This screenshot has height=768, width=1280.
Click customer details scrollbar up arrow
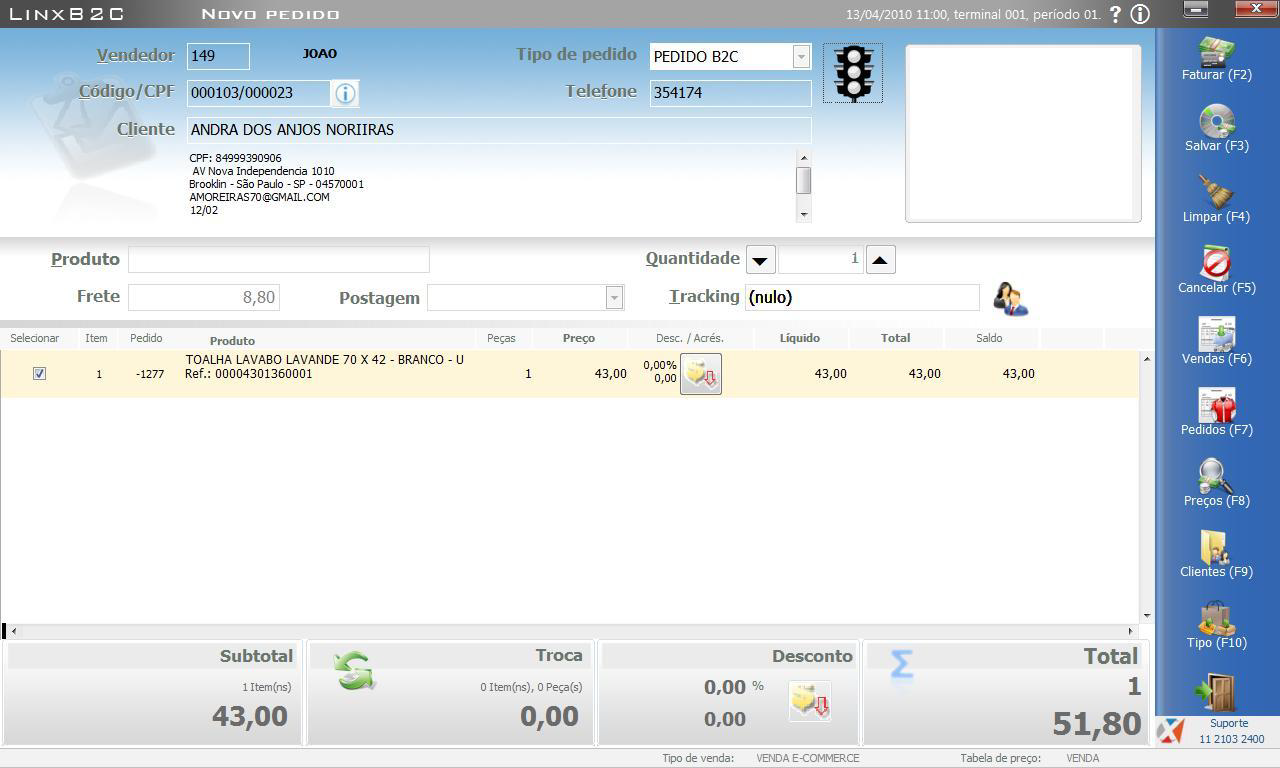[x=803, y=157]
